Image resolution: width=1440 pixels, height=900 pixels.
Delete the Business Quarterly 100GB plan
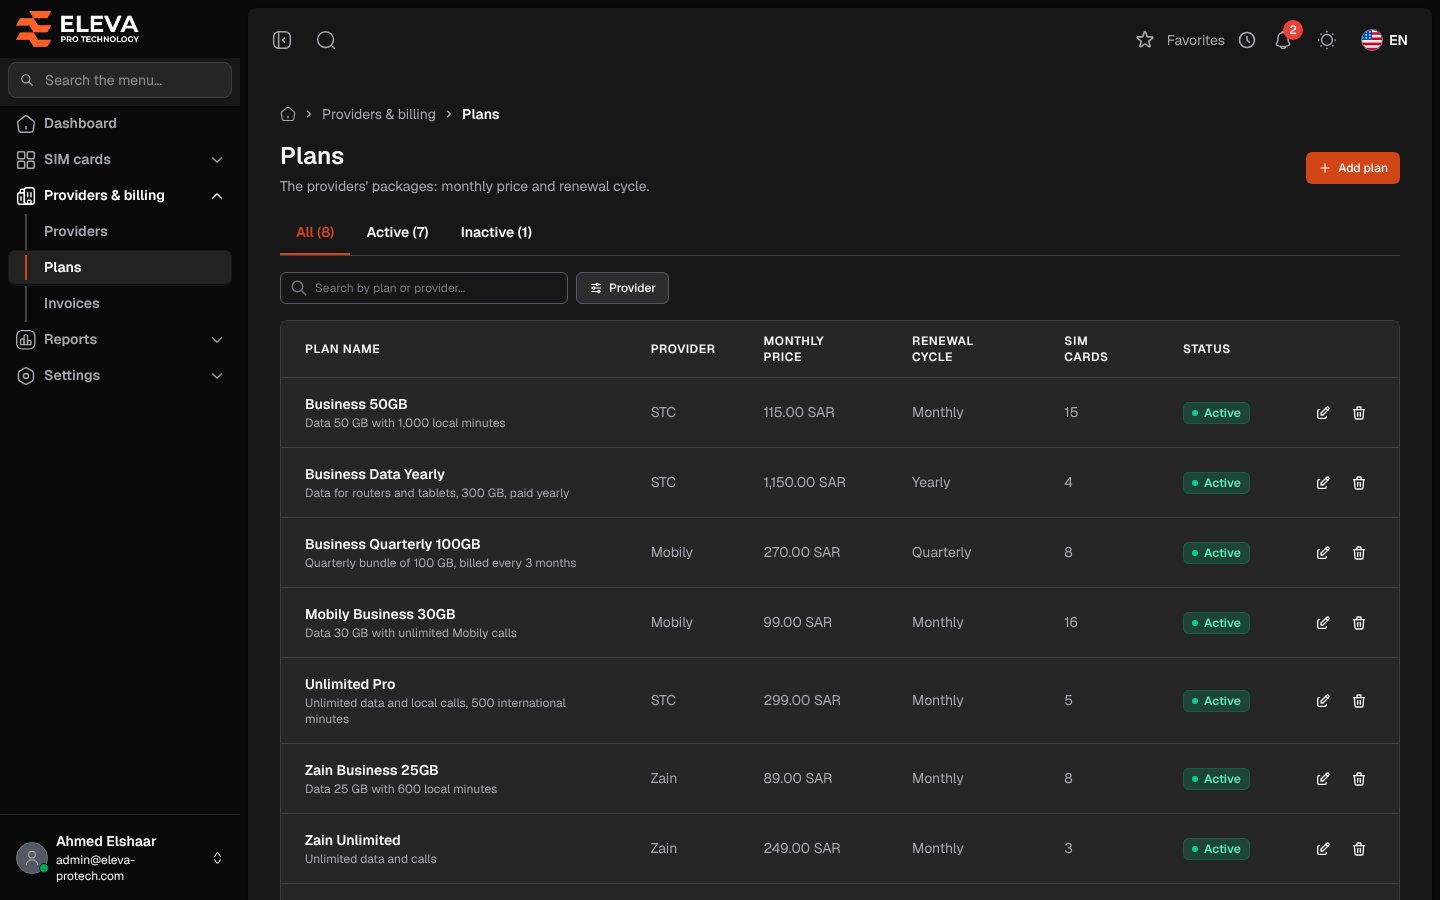(x=1359, y=553)
